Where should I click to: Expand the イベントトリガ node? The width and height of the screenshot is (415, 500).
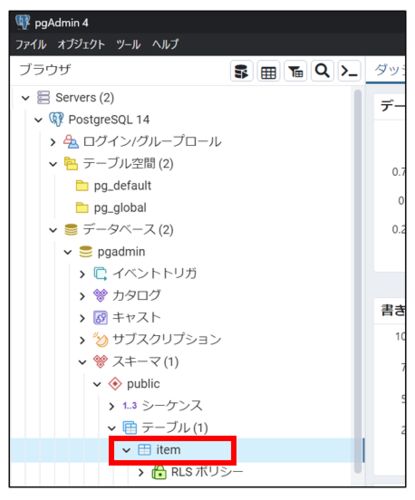coord(82,274)
